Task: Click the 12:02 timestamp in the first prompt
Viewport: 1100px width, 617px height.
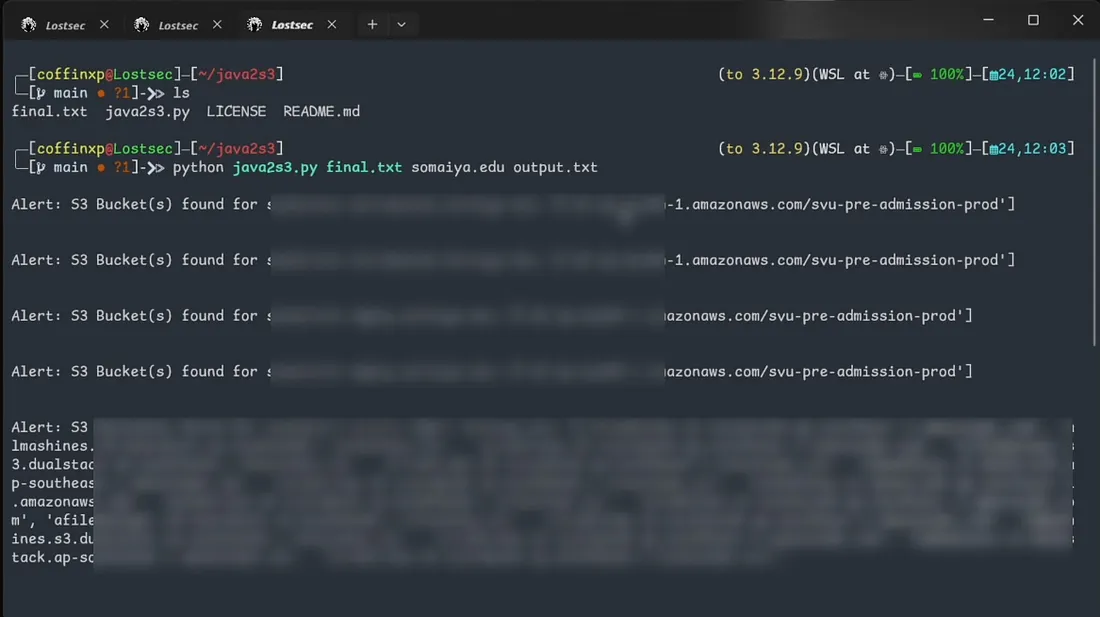Action: 1045,74
